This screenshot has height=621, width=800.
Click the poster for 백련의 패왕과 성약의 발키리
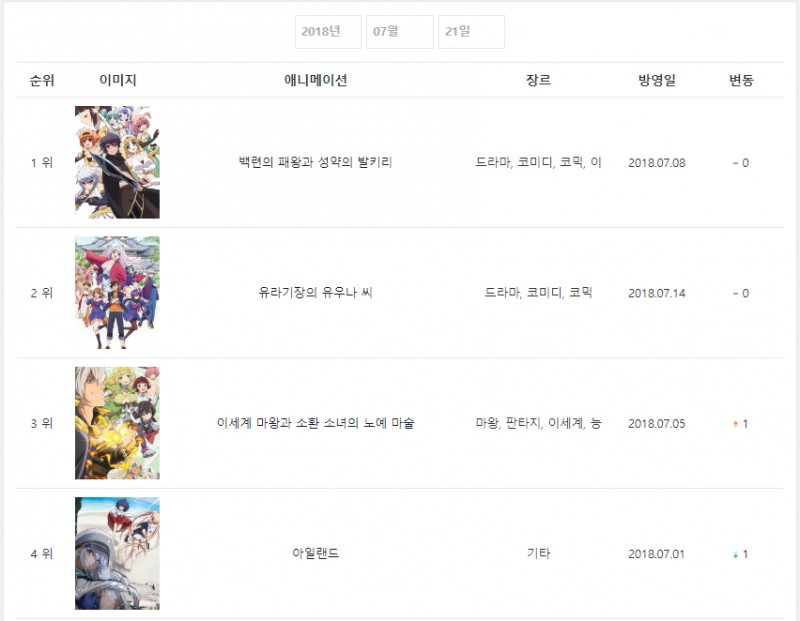pyautogui.click(x=117, y=162)
